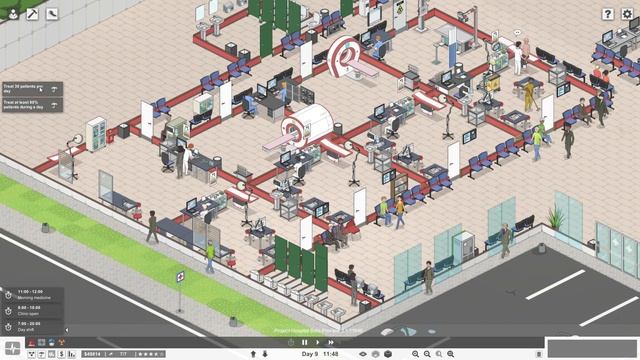Open the dollar sign finances panel

pos(61,354)
